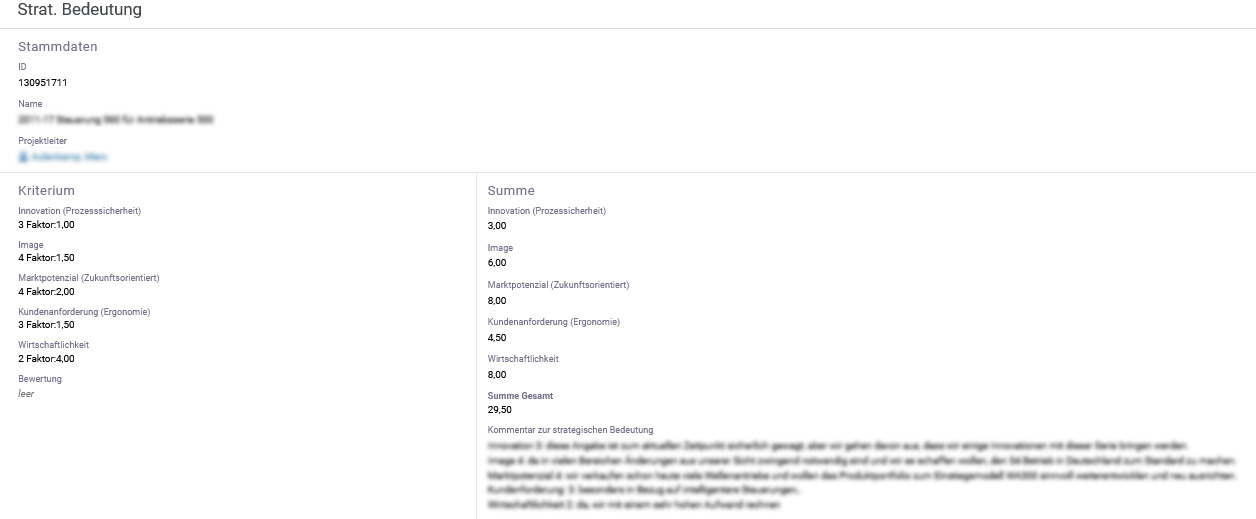The width and height of the screenshot is (1256, 519).
Task: Select the Innovation value 3 Faktor:1,00
Action: tap(46, 225)
